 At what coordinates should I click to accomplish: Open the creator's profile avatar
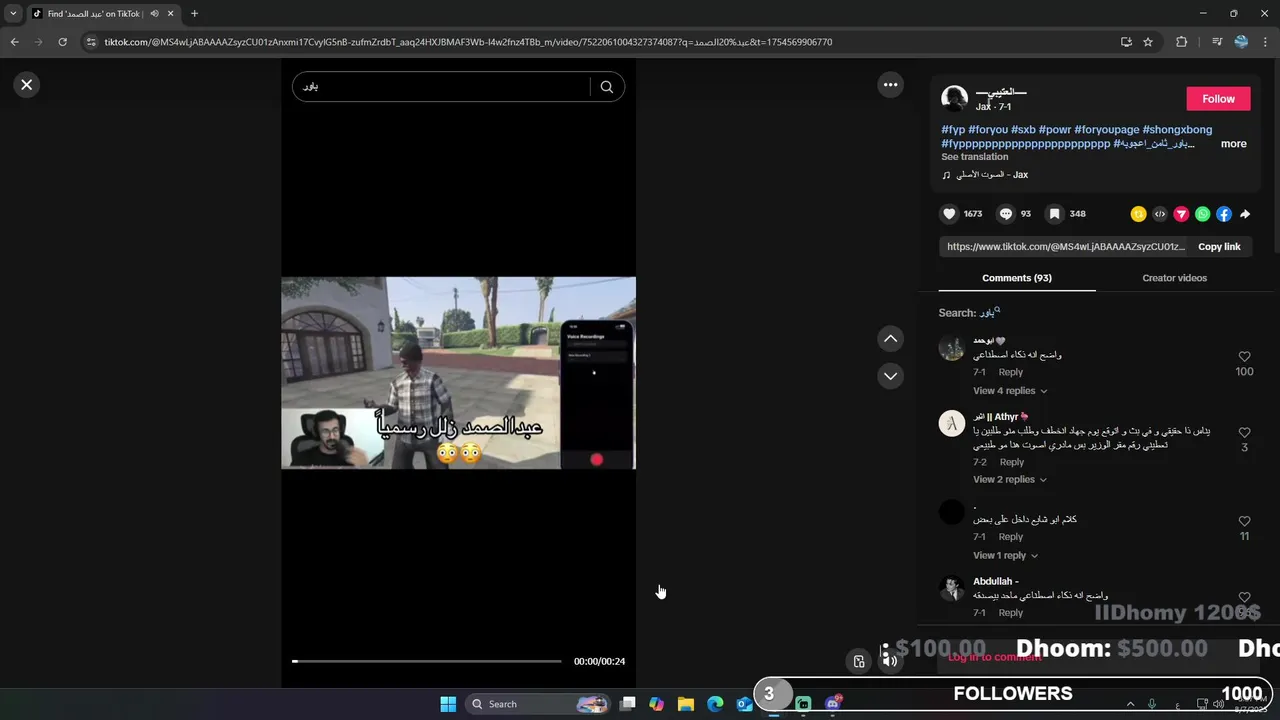(955, 99)
